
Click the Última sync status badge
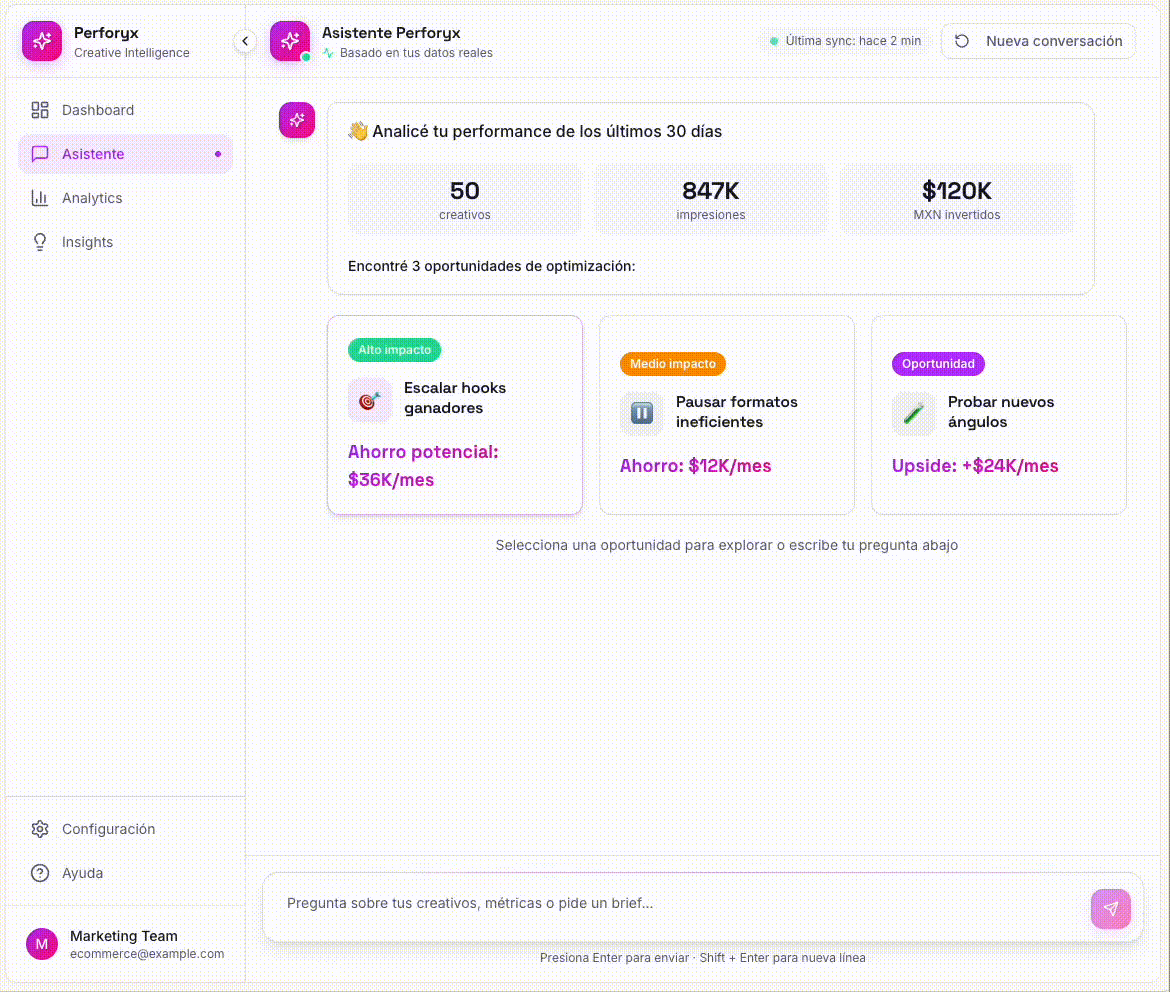point(845,41)
